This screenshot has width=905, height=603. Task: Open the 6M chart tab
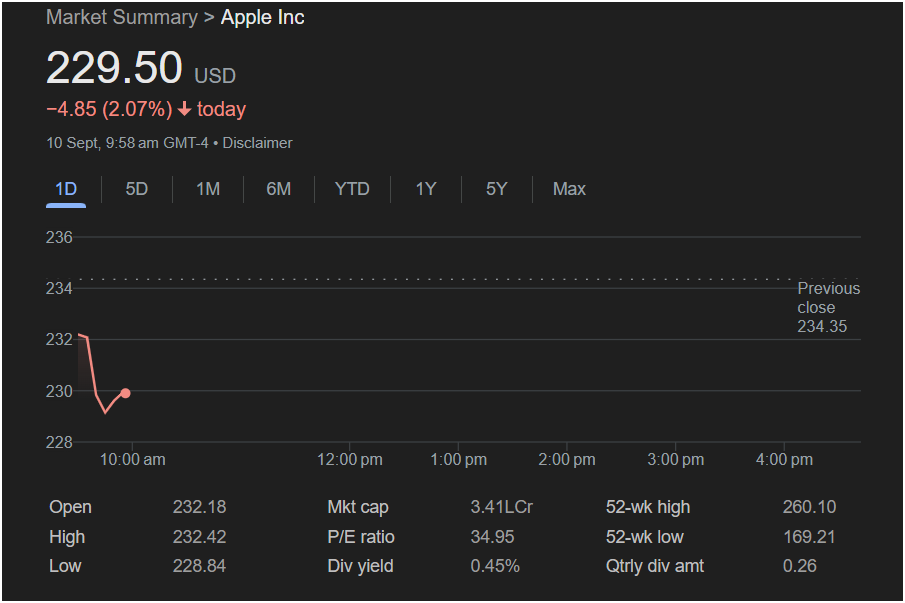279,189
